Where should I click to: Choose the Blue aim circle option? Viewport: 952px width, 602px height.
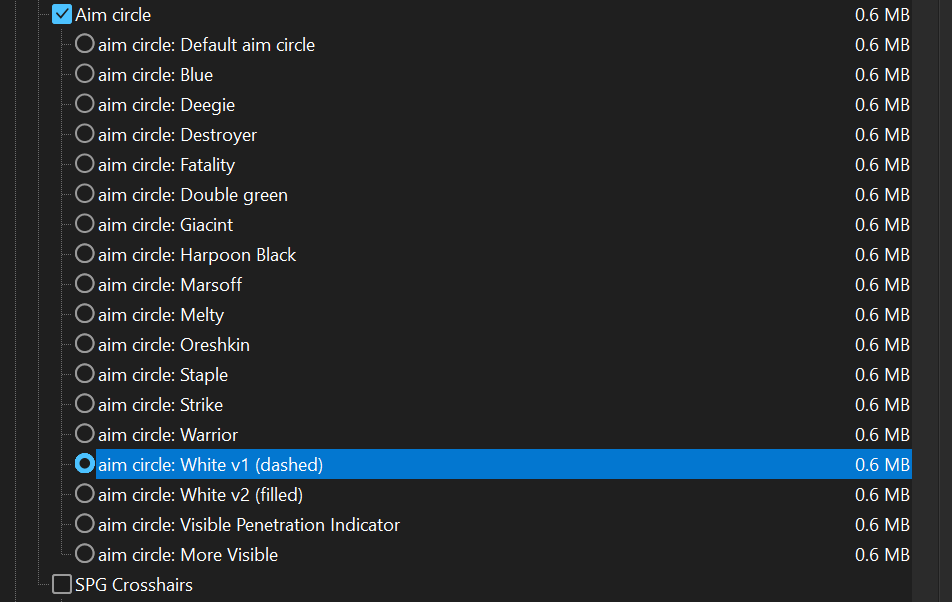pos(84,74)
